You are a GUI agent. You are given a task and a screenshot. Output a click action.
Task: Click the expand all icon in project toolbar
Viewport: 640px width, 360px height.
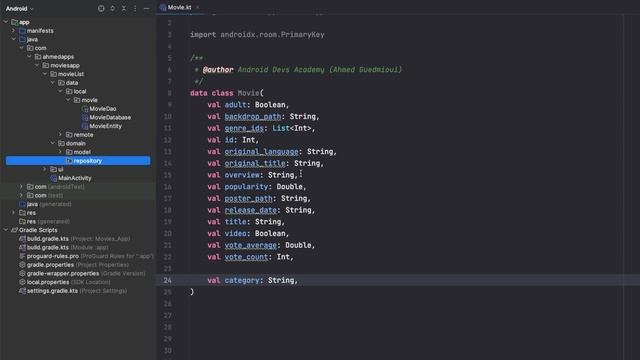click(x=112, y=8)
